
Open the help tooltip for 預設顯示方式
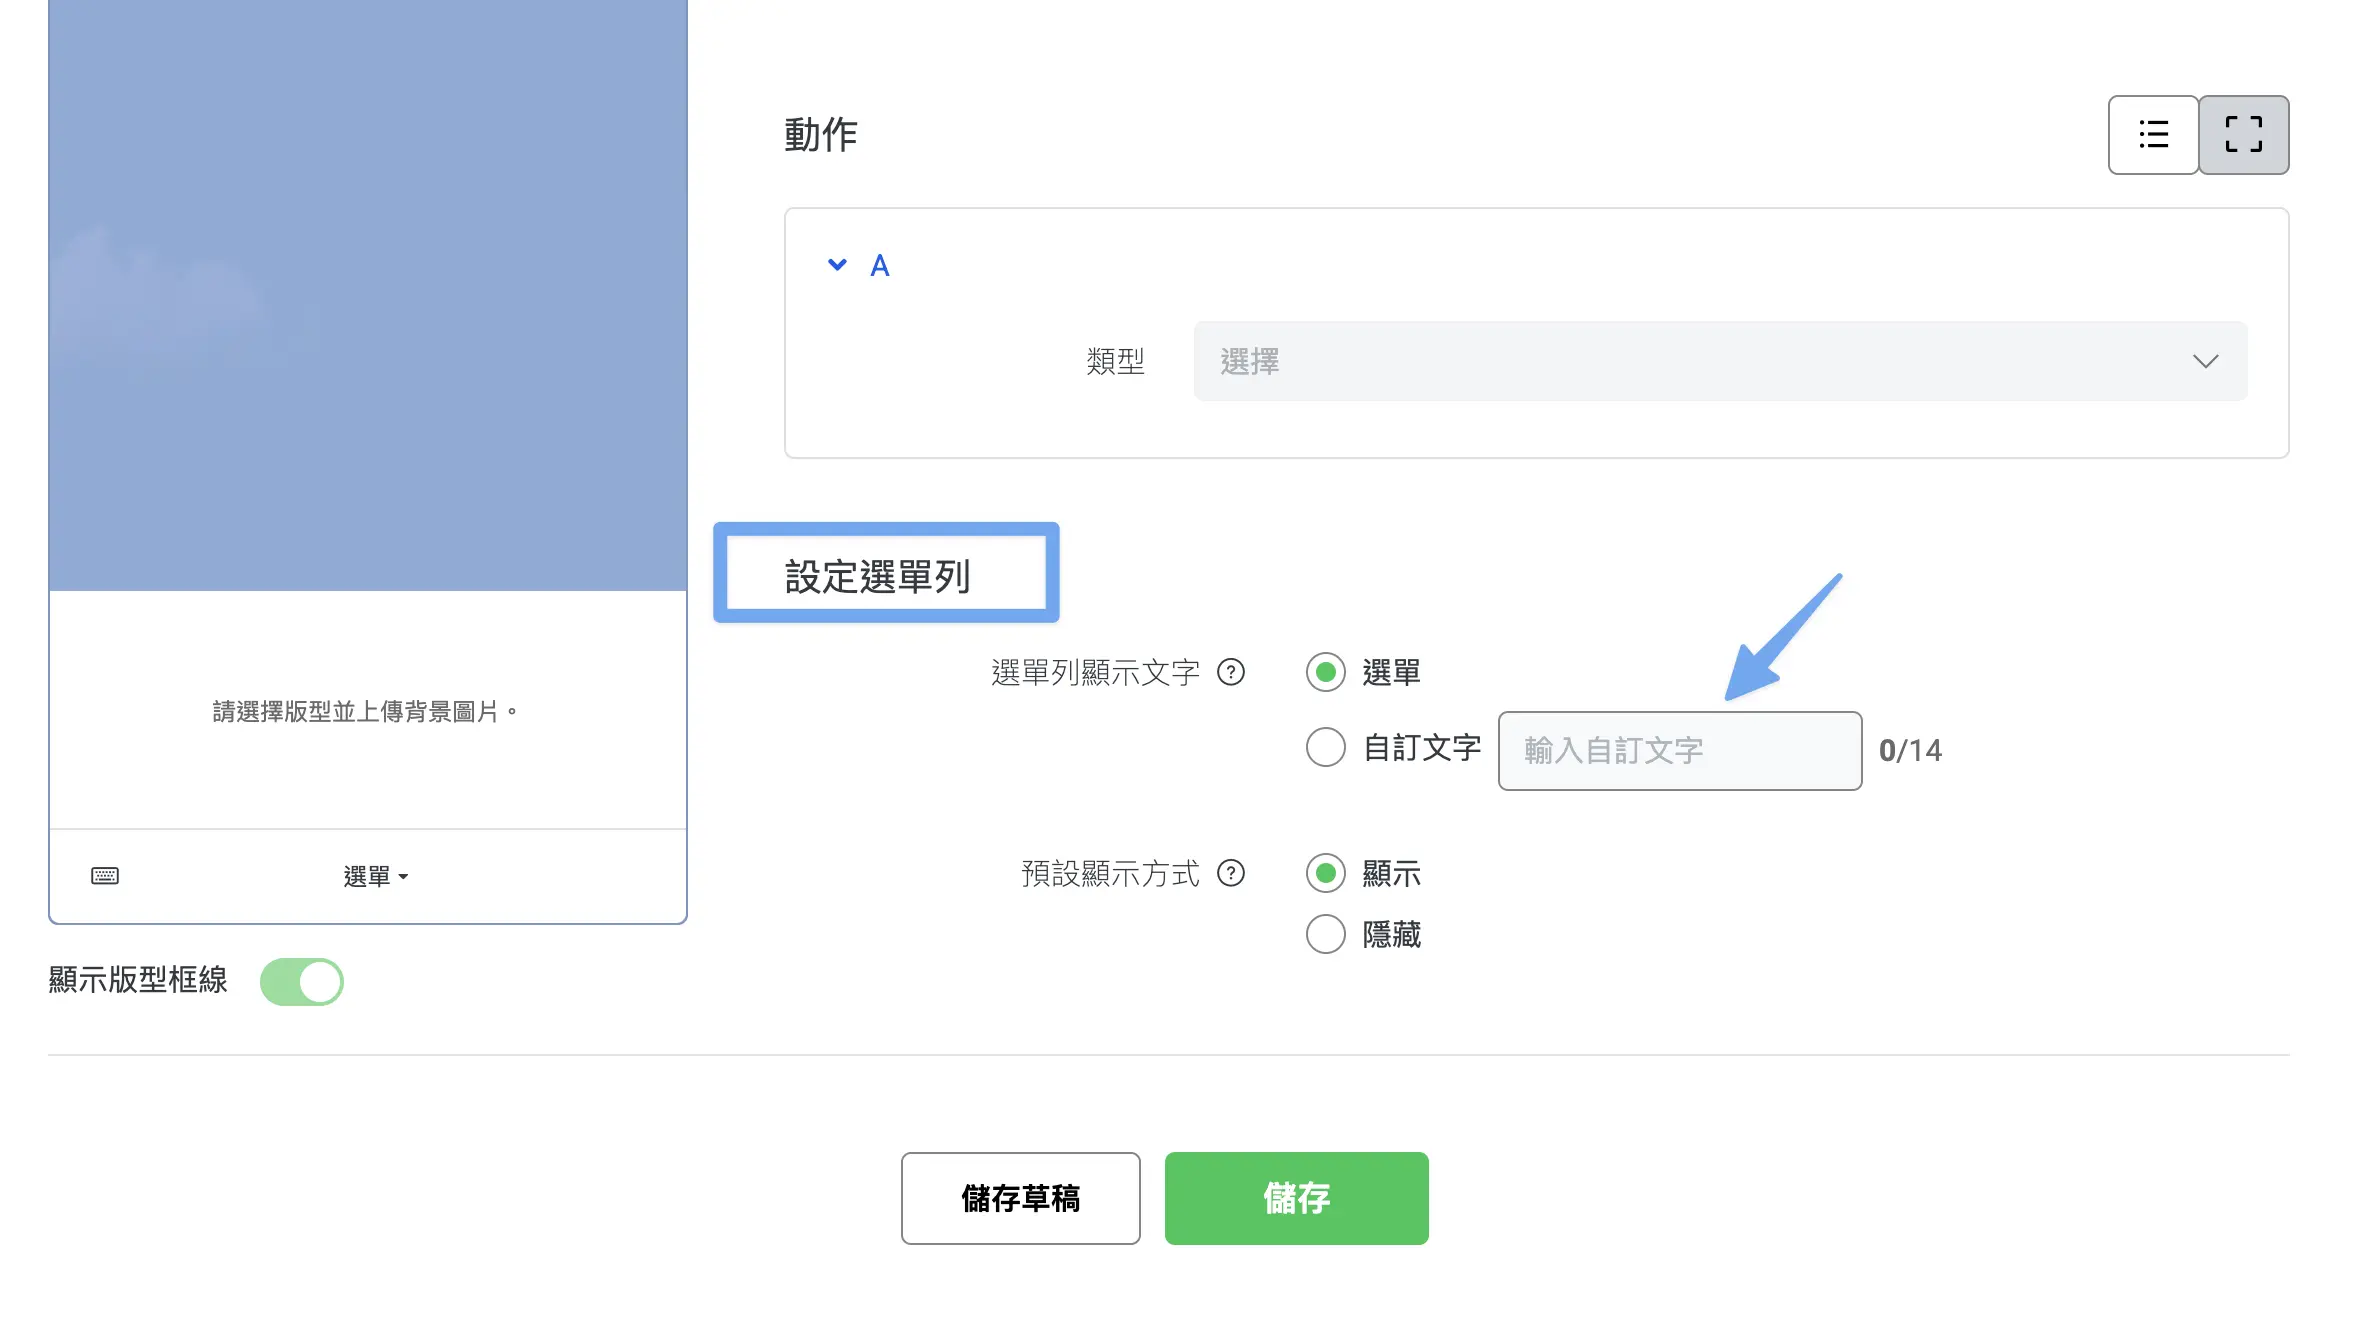[1231, 873]
